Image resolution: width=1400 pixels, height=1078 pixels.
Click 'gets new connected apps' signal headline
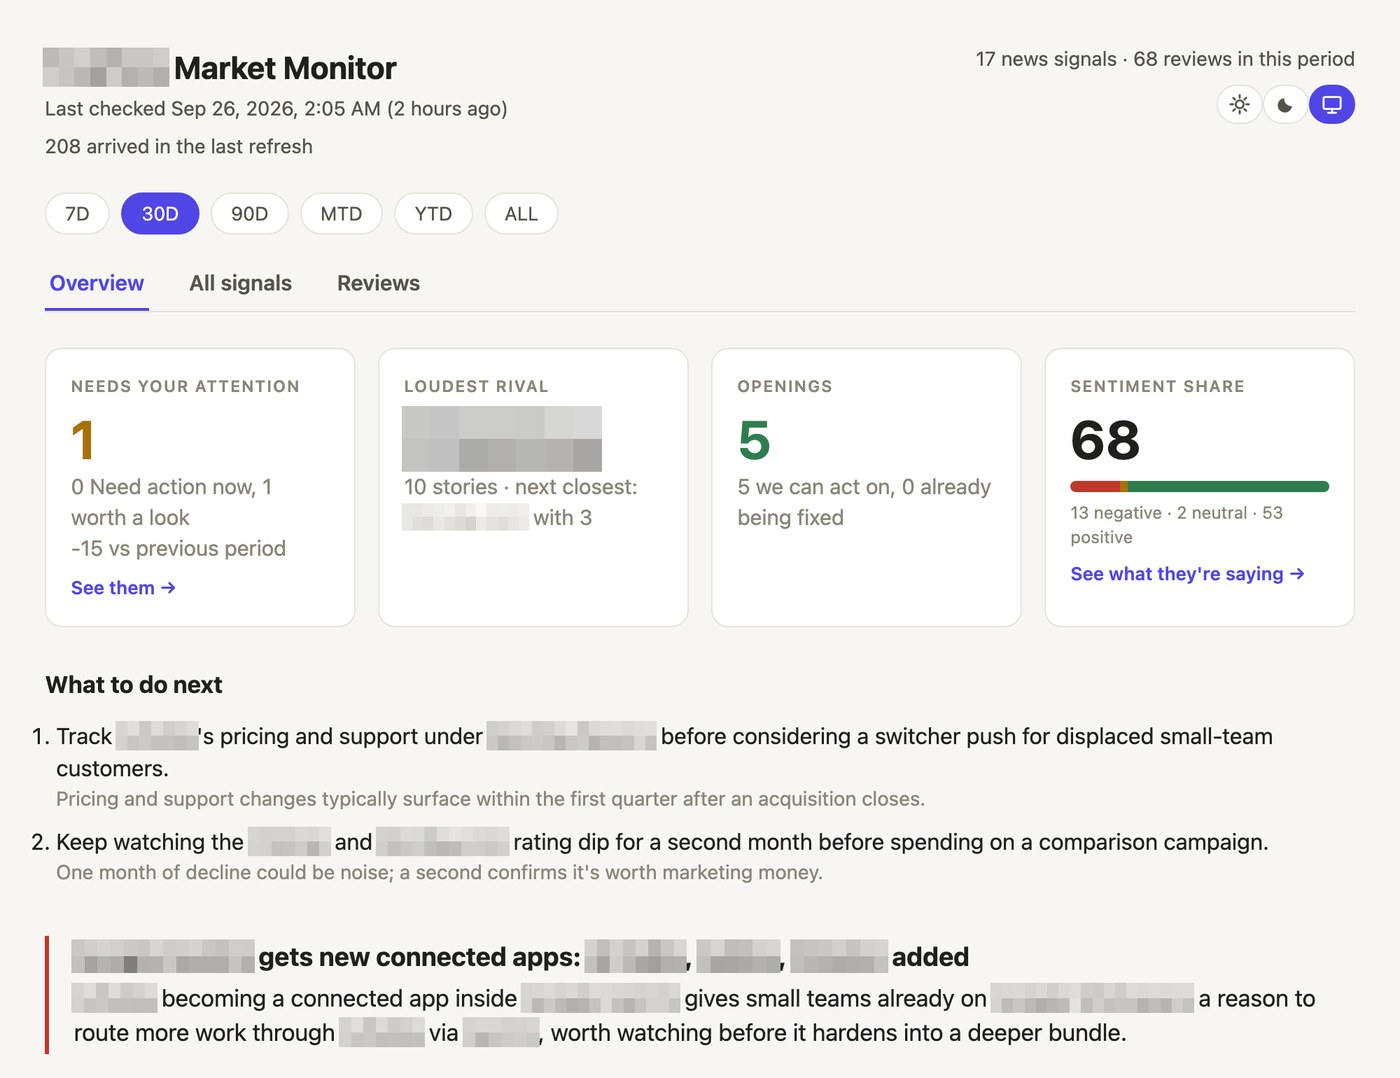520,957
